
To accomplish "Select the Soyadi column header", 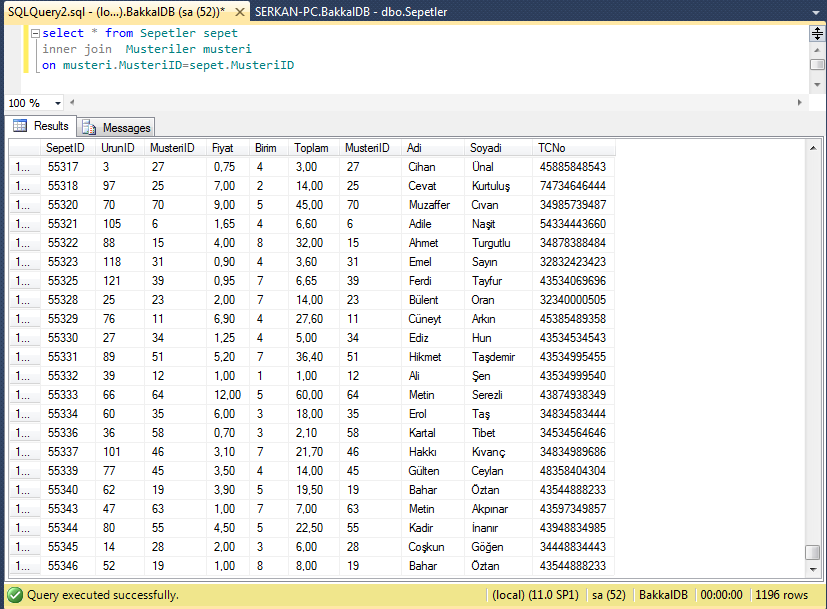I will (x=498, y=148).
